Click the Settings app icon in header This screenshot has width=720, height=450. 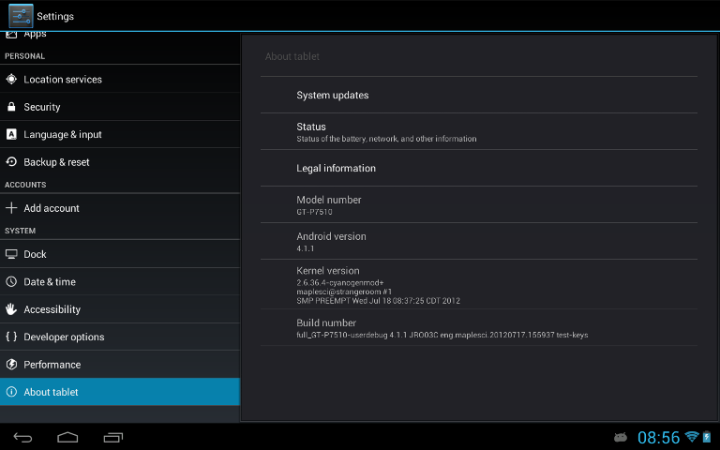(x=21, y=16)
